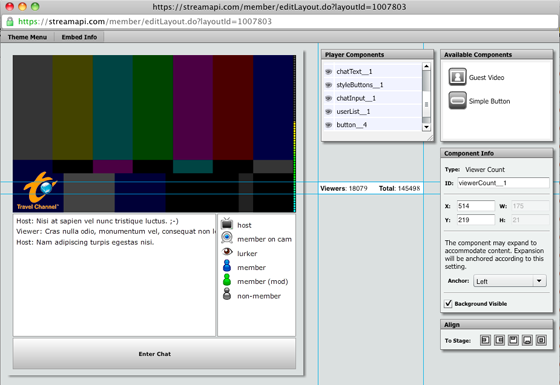Toggle visibility of styleButtons__1
This screenshot has width=560, height=385.
point(329,85)
